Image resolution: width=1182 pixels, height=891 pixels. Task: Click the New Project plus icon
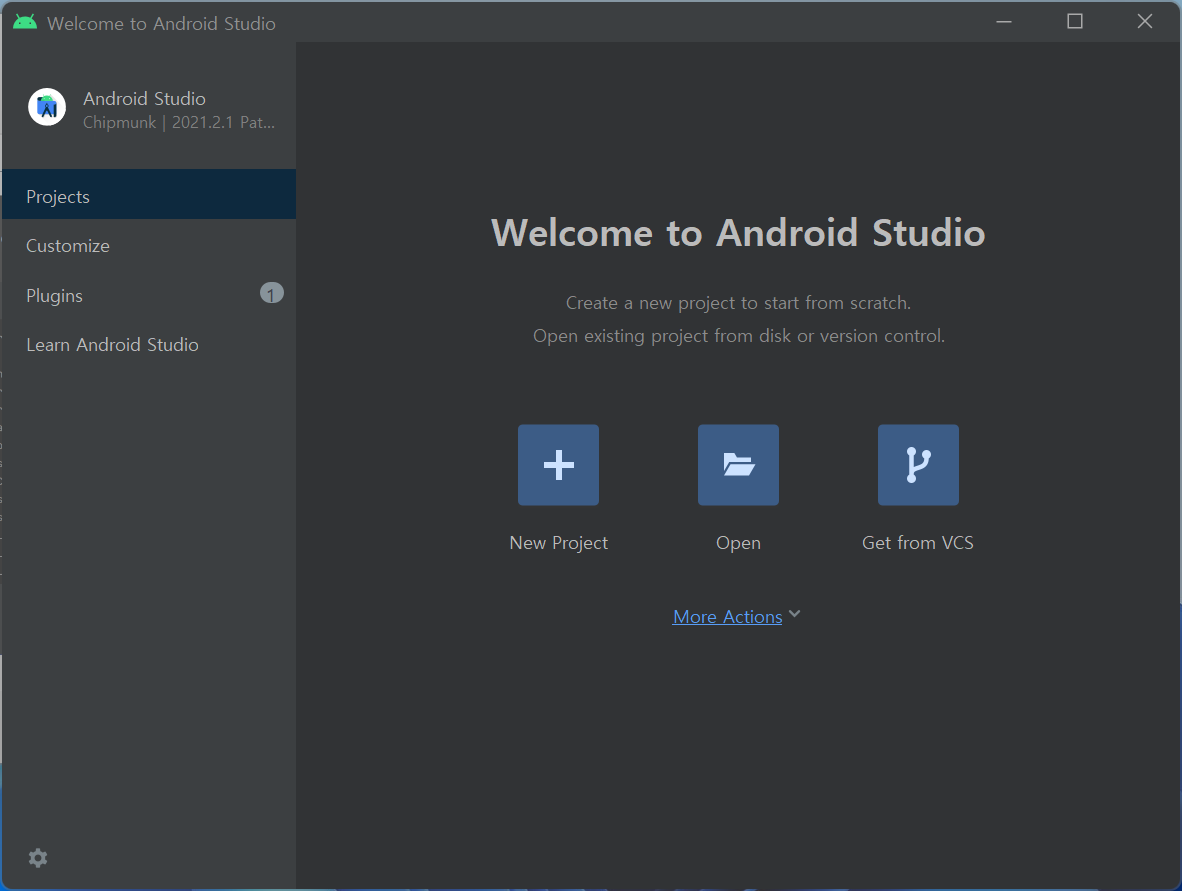558,465
